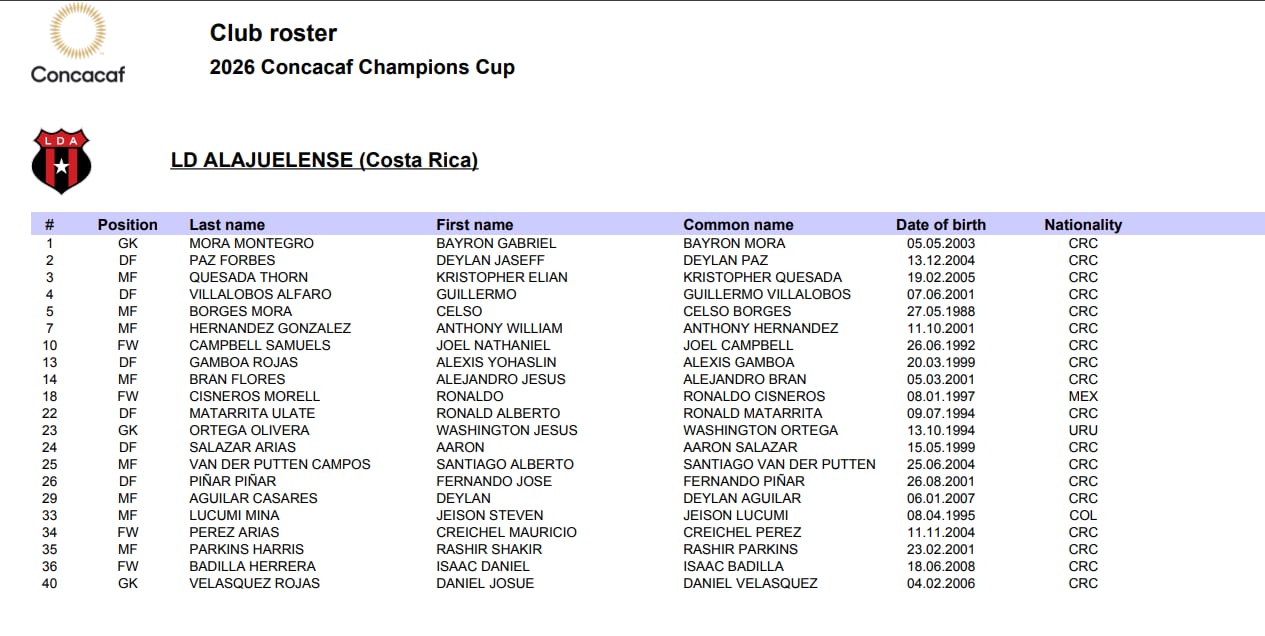Select the 2026 Concacaf Champions Cup subtitle
Screen dimensions: 1265x636
point(362,68)
